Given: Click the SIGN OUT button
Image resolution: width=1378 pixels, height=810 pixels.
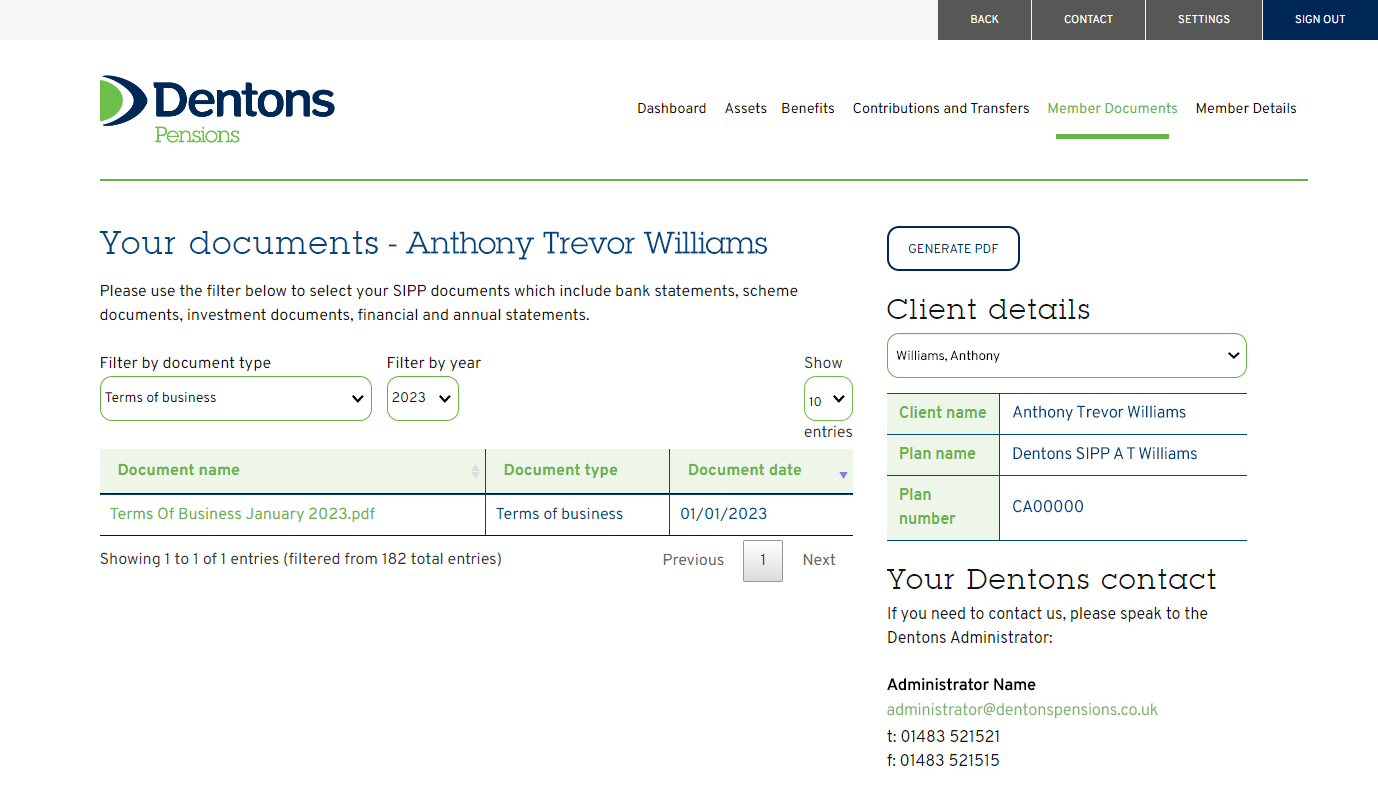Looking at the screenshot, I should (x=1320, y=20).
